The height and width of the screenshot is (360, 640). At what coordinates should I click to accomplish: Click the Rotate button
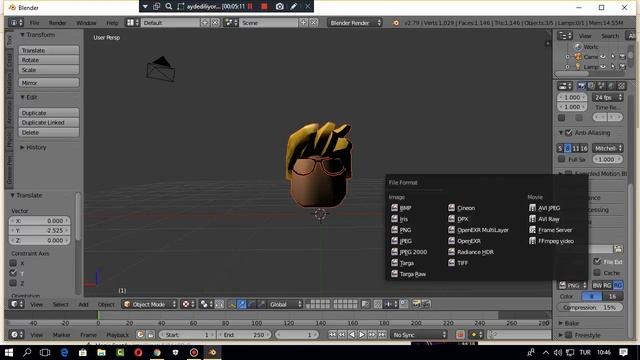(x=49, y=60)
